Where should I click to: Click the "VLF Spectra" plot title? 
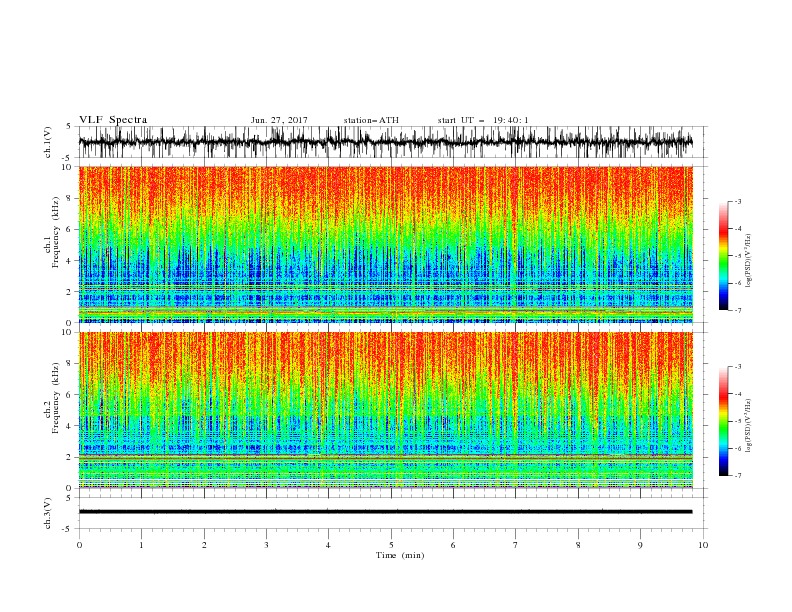(x=113, y=120)
